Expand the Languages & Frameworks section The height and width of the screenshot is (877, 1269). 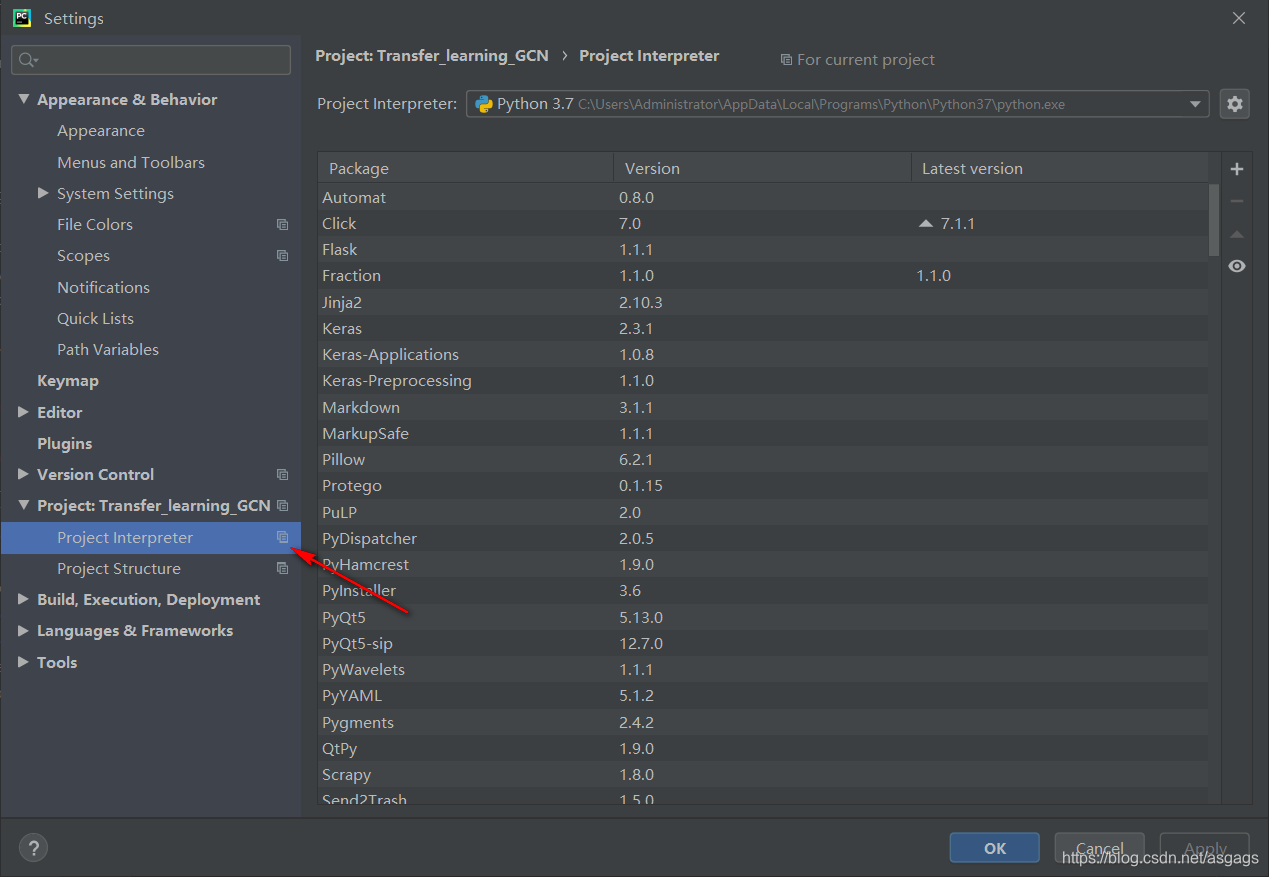click(23, 631)
